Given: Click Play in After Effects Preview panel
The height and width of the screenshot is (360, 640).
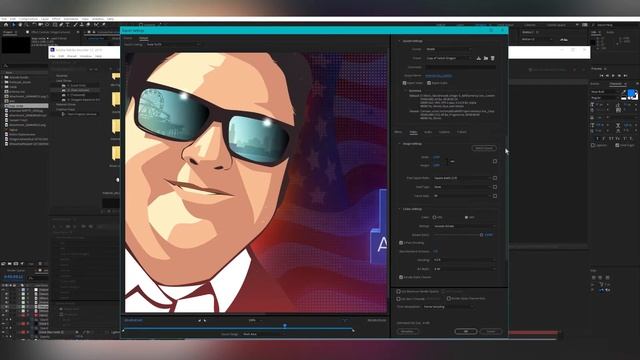Looking at the screenshot, I should [613, 76].
